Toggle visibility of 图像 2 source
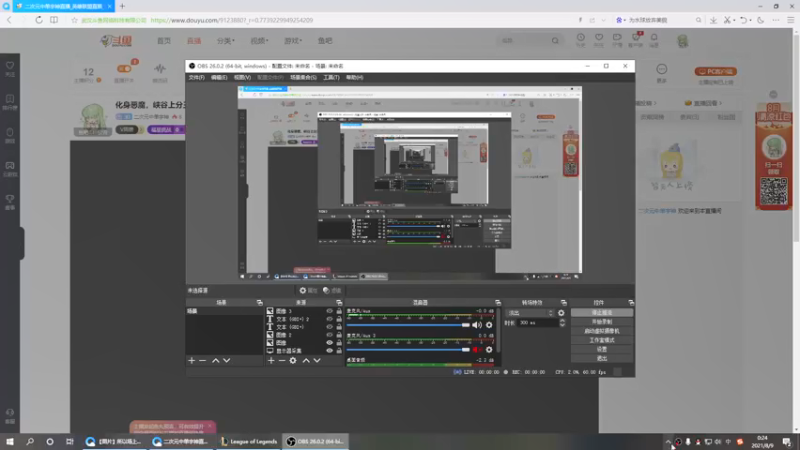The width and height of the screenshot is (800, 450). [330, 335]
